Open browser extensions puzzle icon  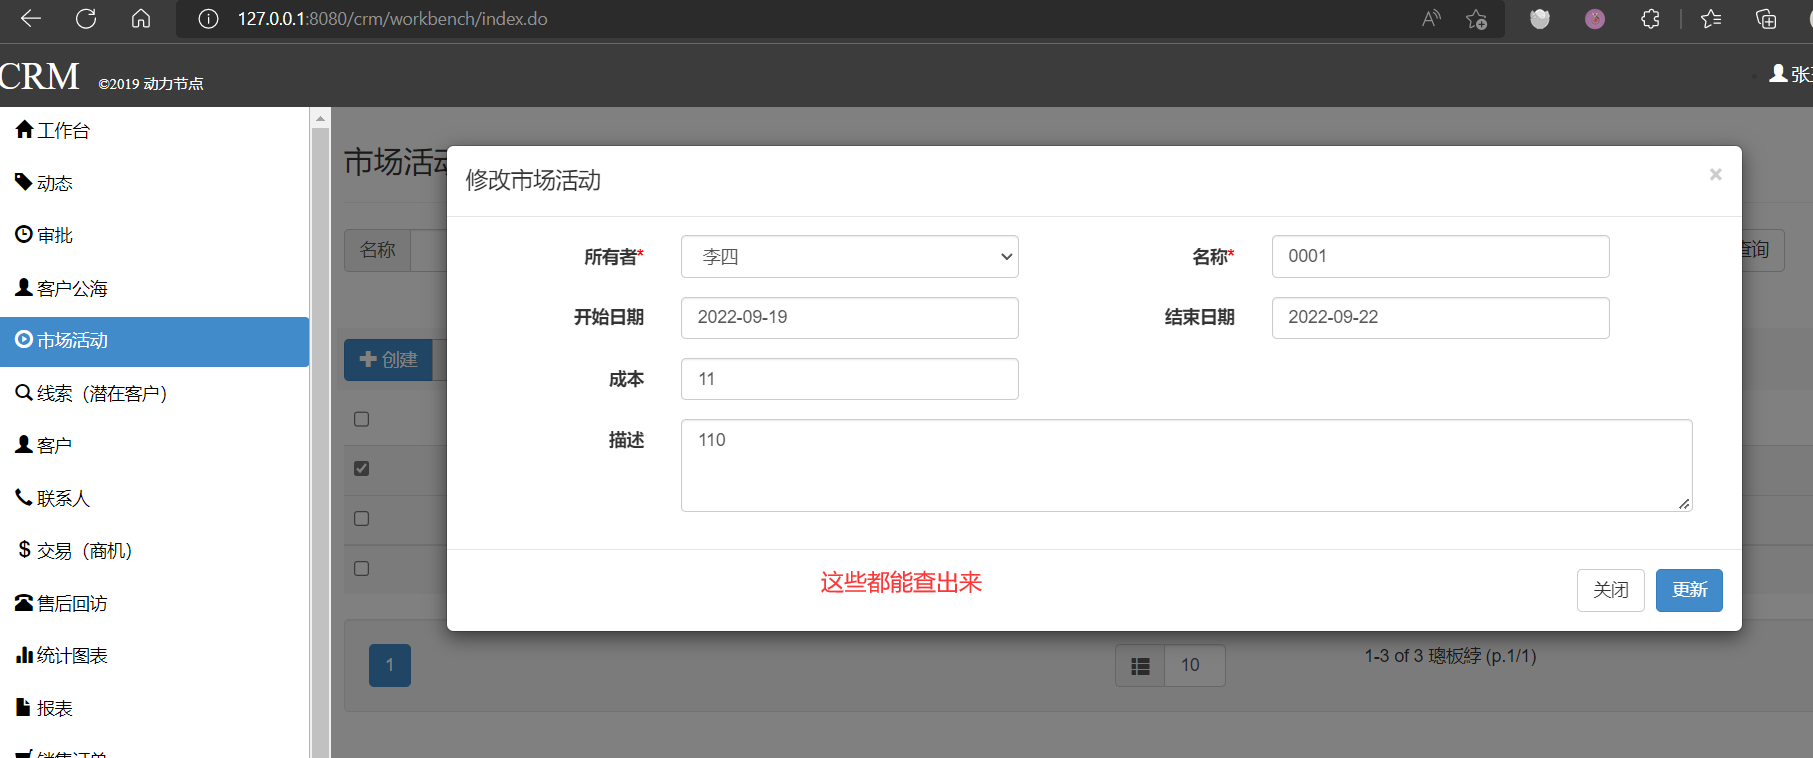pyautogui.click(x=1650, y=19)
